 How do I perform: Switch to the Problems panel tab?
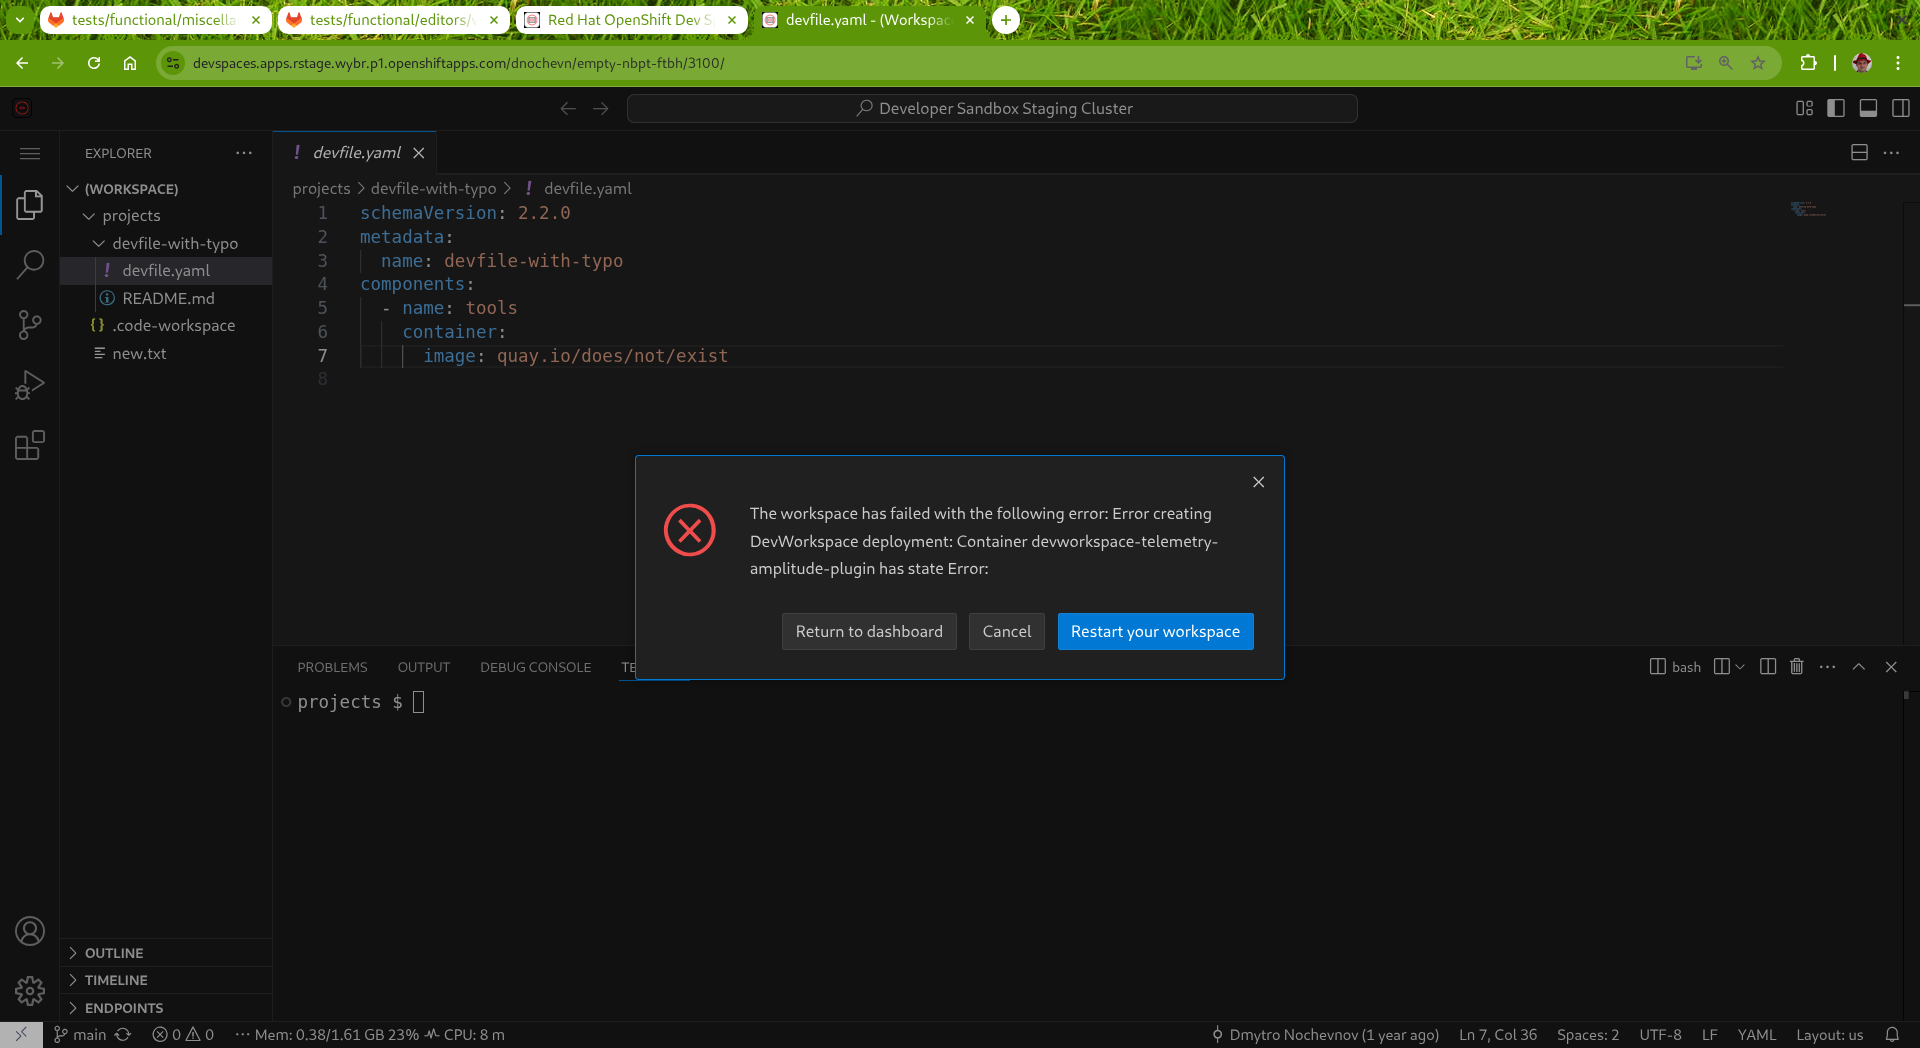[x=332, y=667]
